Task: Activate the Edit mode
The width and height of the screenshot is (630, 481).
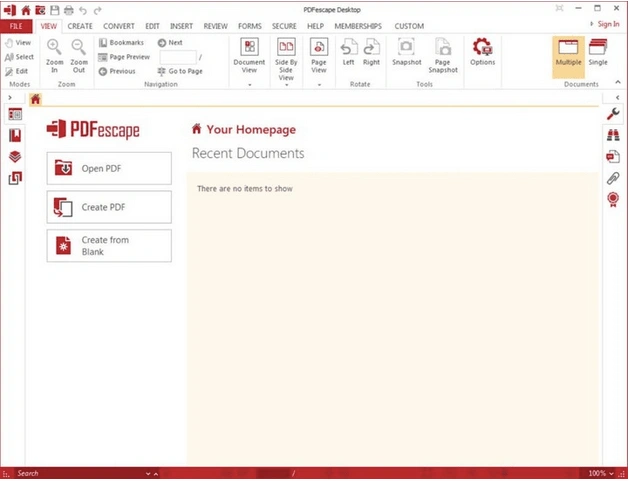Action: click(x=17, y=72)
